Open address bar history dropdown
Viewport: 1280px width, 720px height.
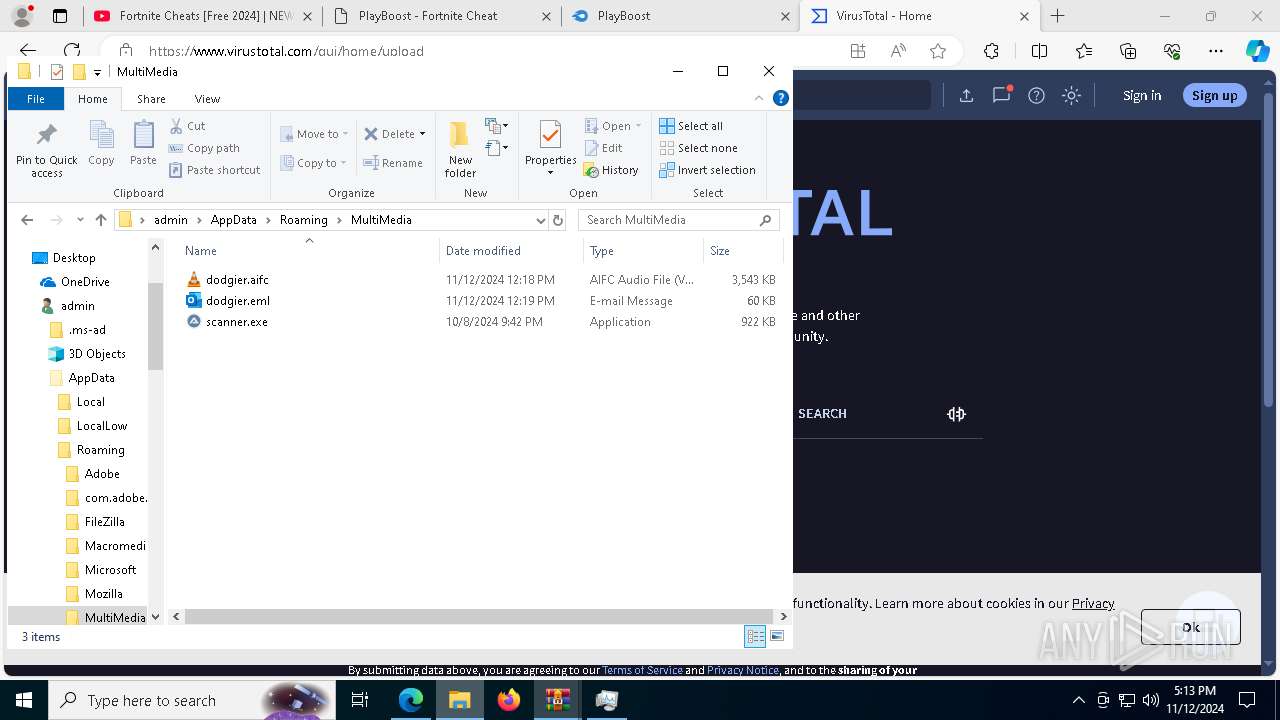[x=541, y=220]
